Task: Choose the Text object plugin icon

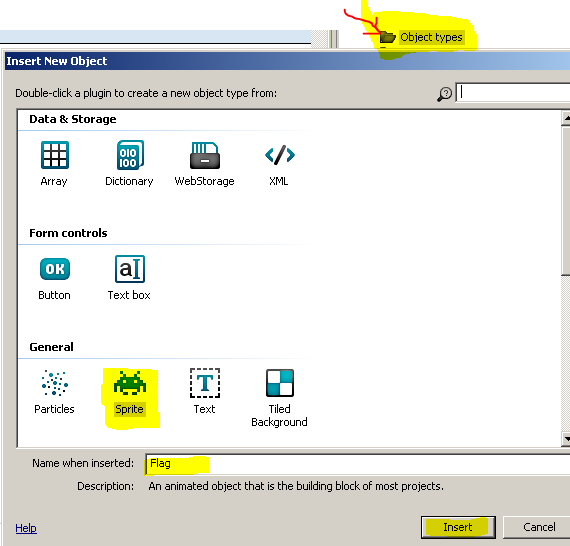Action: click(205, 383)
